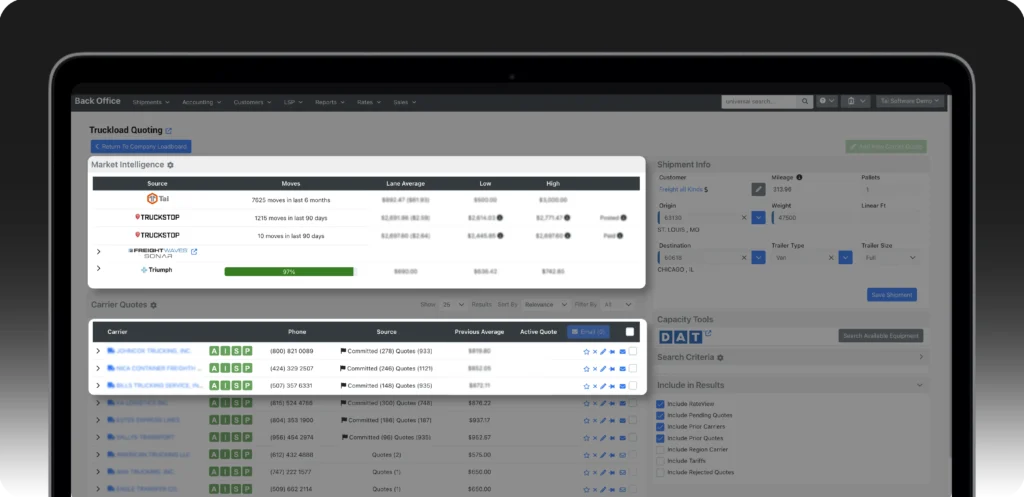
Task: Open Market Intelligence gear settings
Action: tap(170, 164)
